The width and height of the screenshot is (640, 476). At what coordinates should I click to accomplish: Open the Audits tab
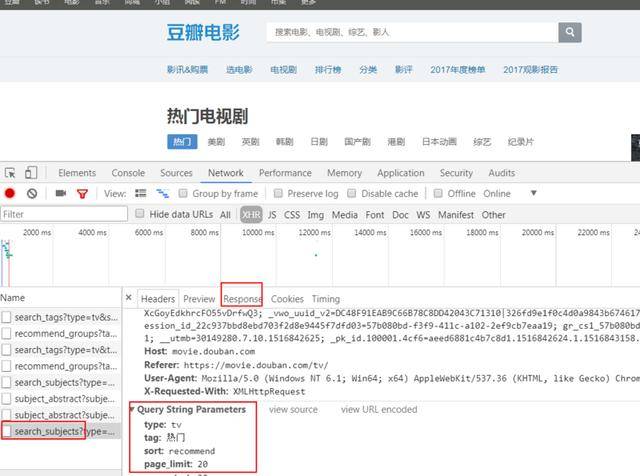[502, 173]
